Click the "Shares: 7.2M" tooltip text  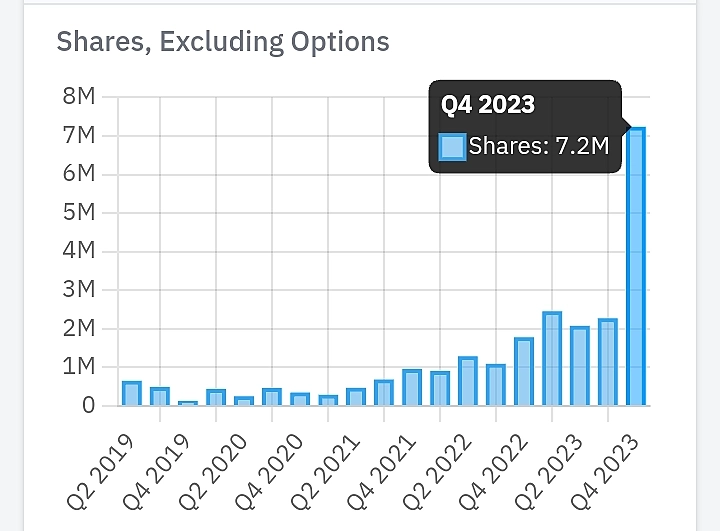538,147
